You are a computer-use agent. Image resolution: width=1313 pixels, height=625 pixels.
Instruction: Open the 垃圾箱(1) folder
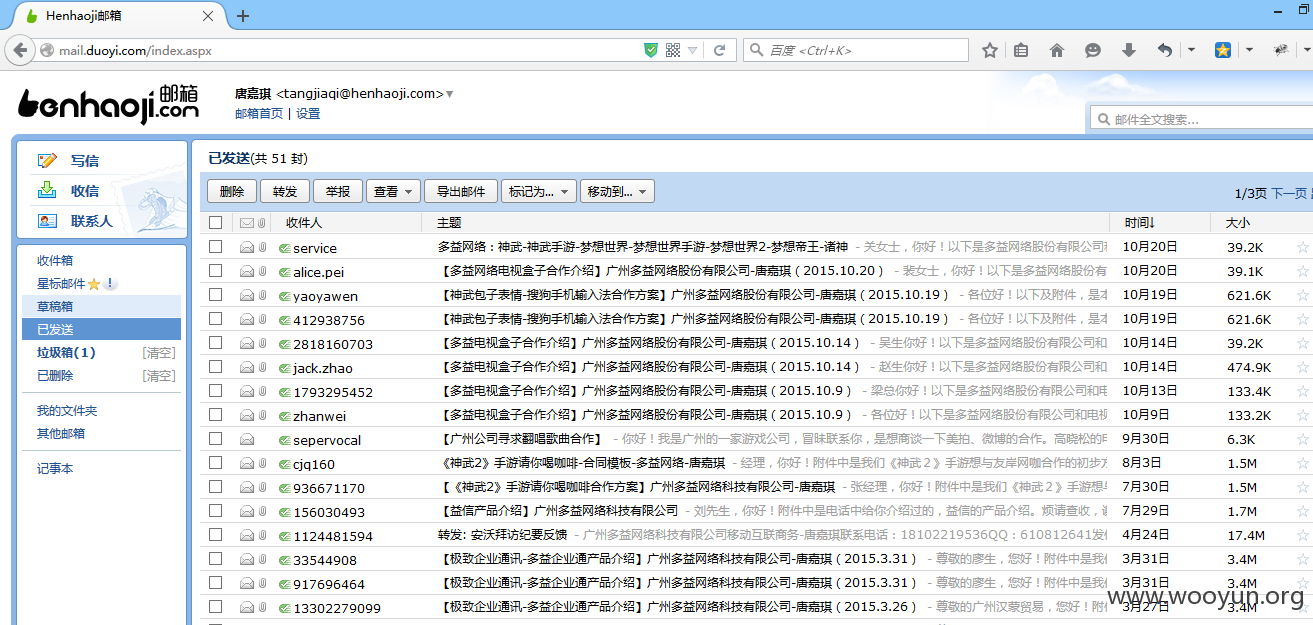click(x=66, y=352)
